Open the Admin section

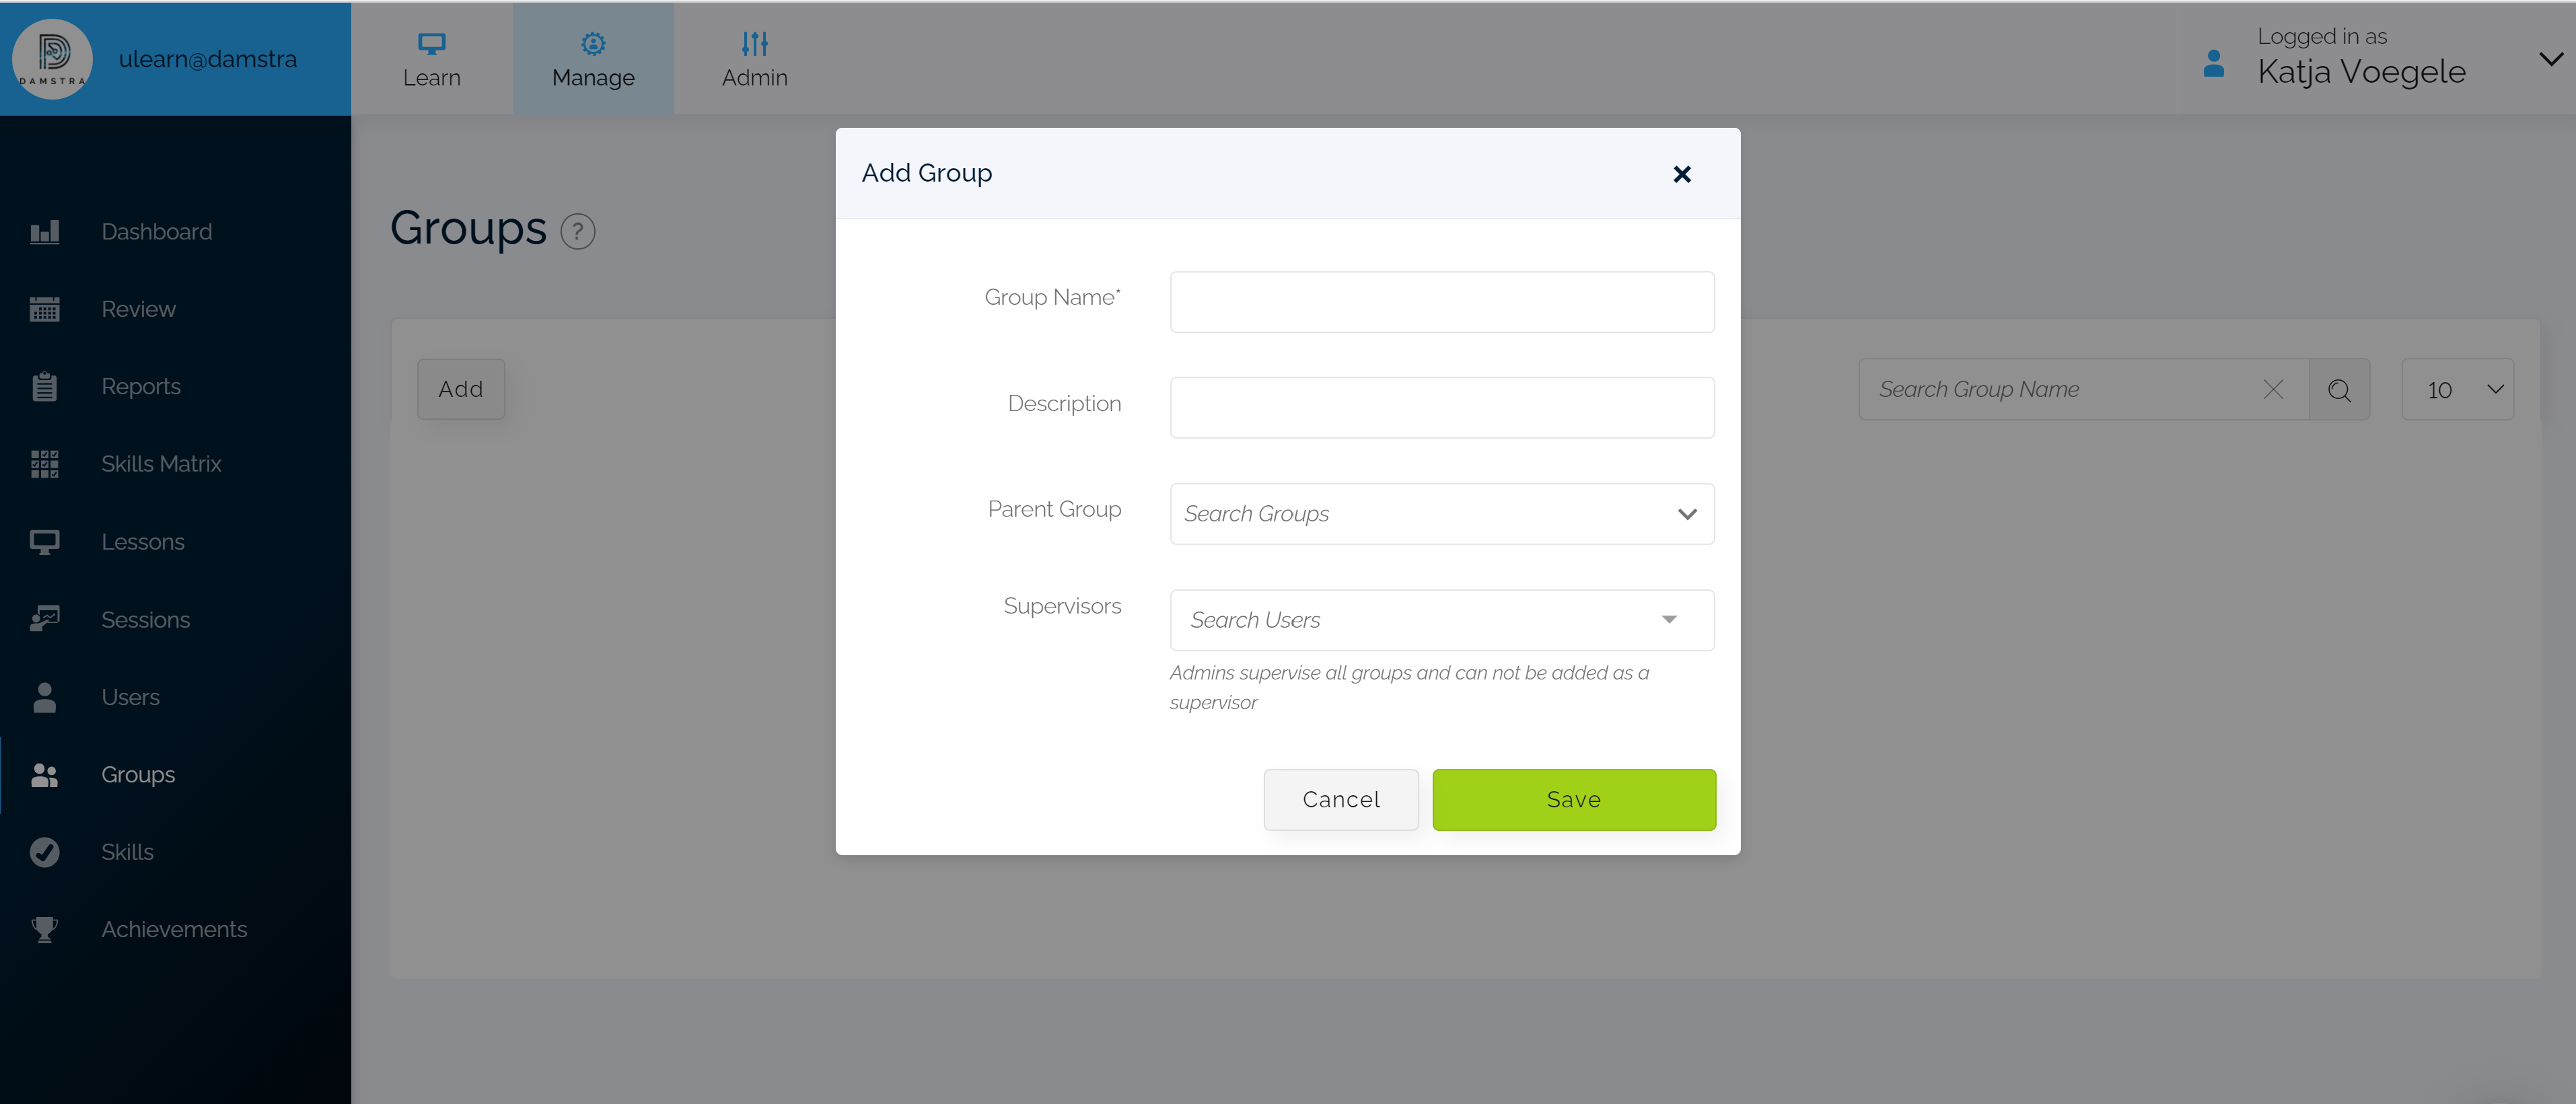tap(754, 58)
